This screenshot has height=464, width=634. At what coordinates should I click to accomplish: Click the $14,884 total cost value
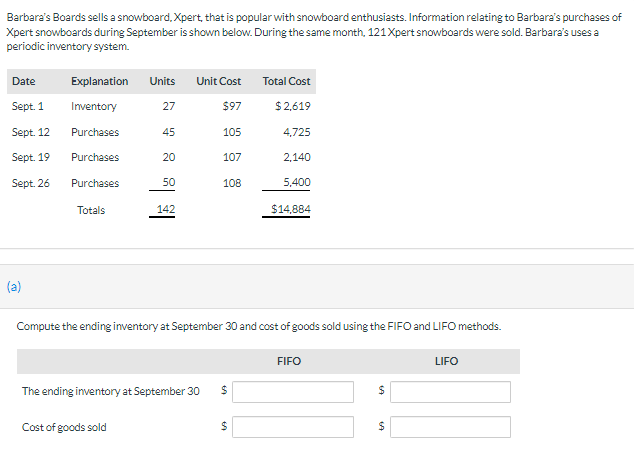click(x=290, y=210)
